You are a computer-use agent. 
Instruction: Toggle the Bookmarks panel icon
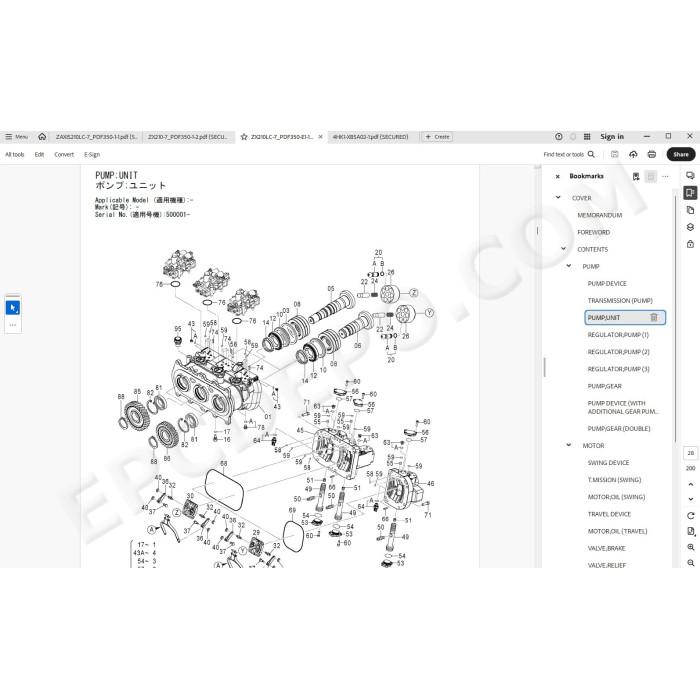tap(690, 193)
